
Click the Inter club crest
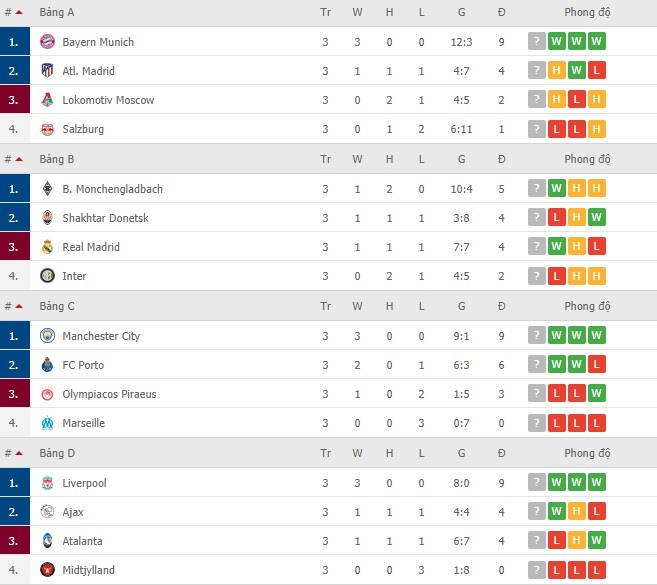tap(47, 276)
